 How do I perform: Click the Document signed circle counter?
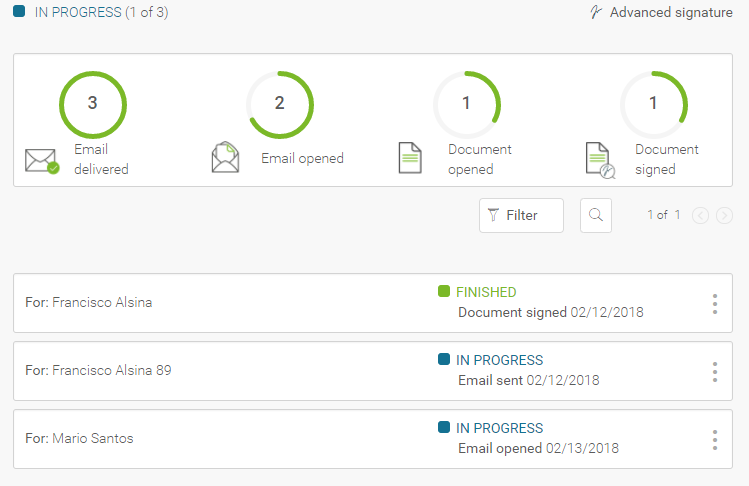(654, 105)
